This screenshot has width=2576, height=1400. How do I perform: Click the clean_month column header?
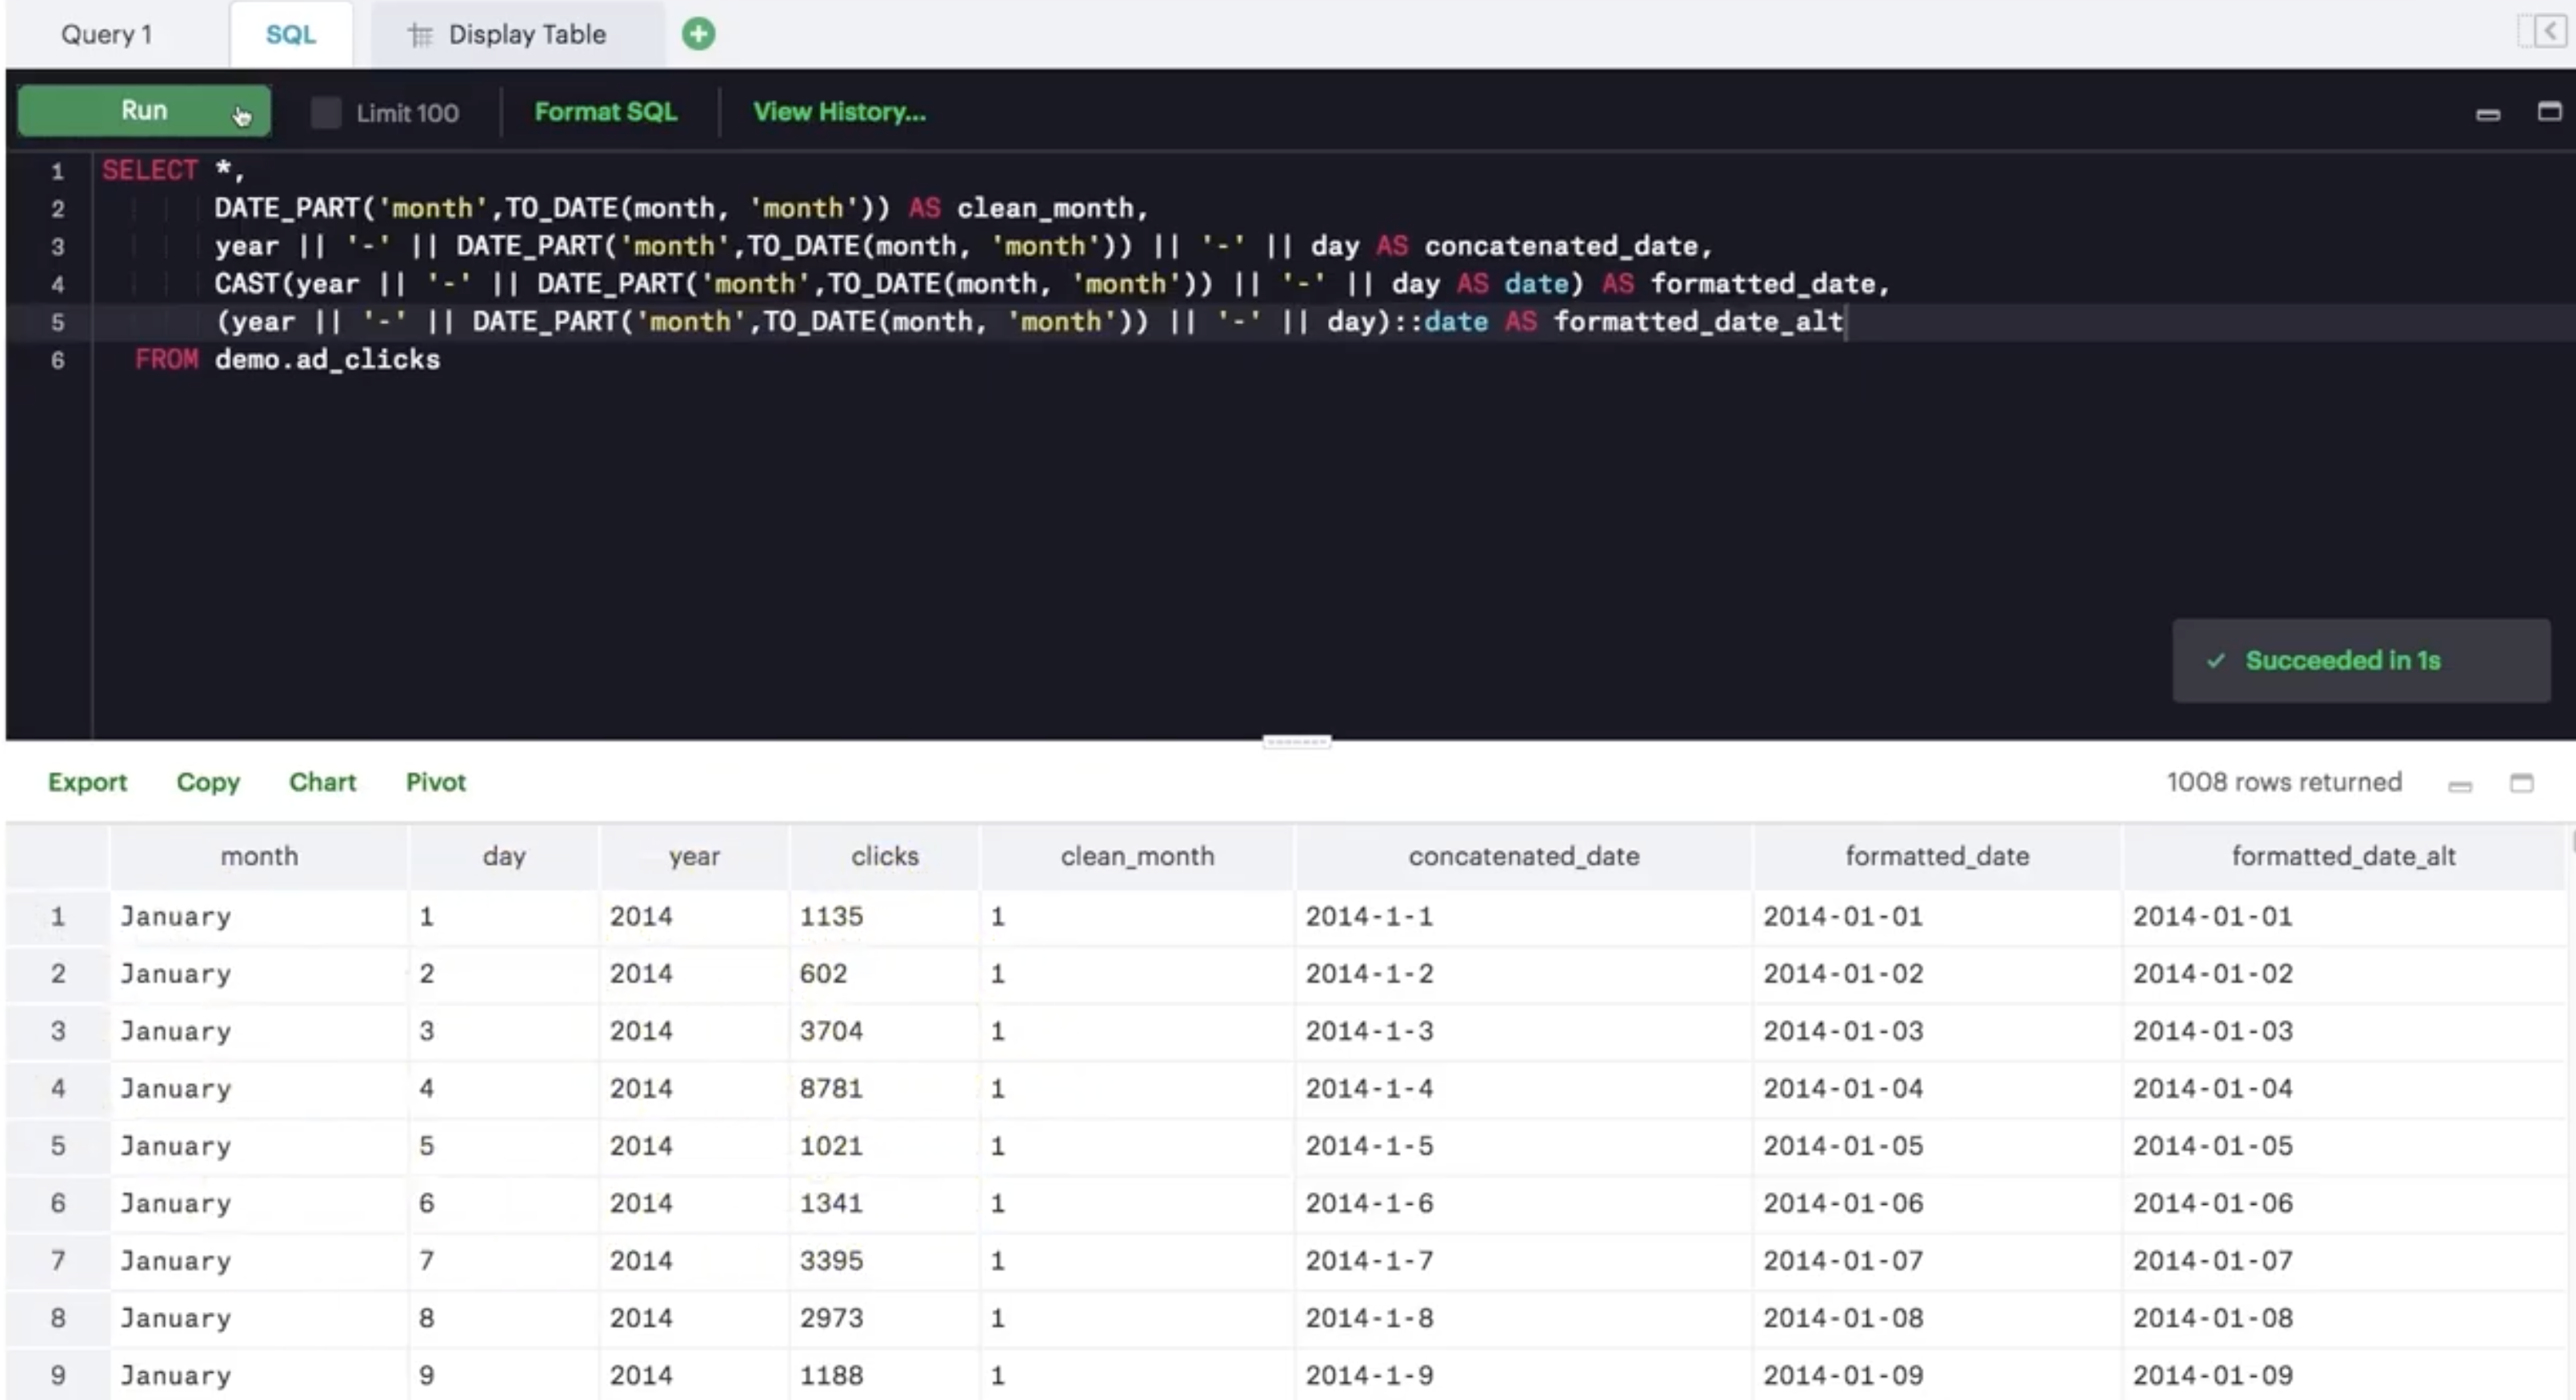1137,856
